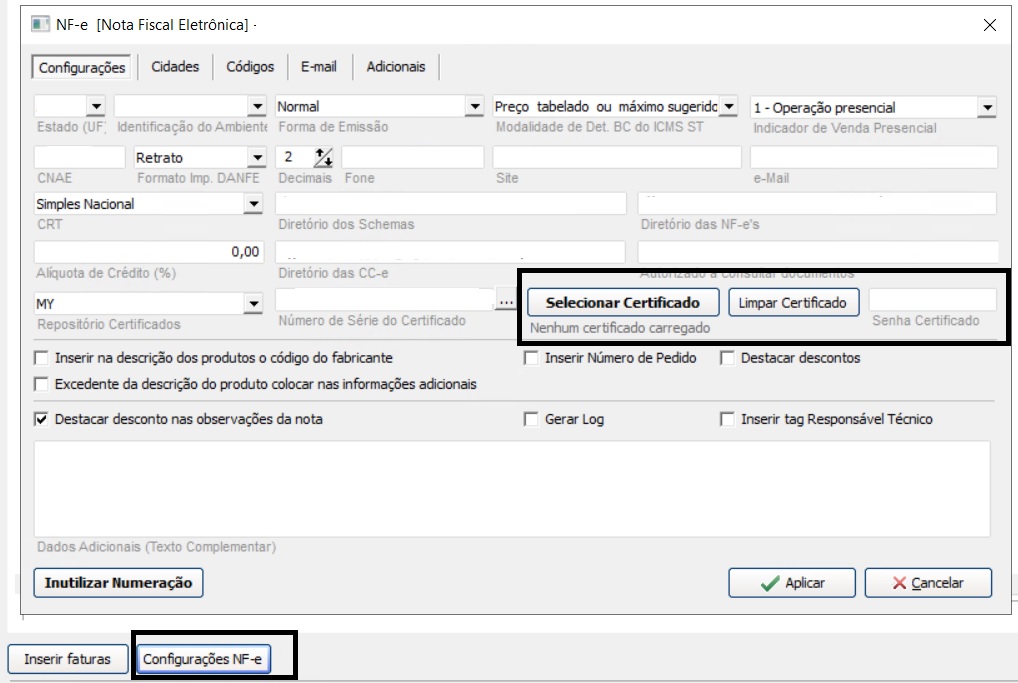Screen dimensions: 1018x683
Task: Go to the Adicionais tab
Action: click(x=396, y=67)
